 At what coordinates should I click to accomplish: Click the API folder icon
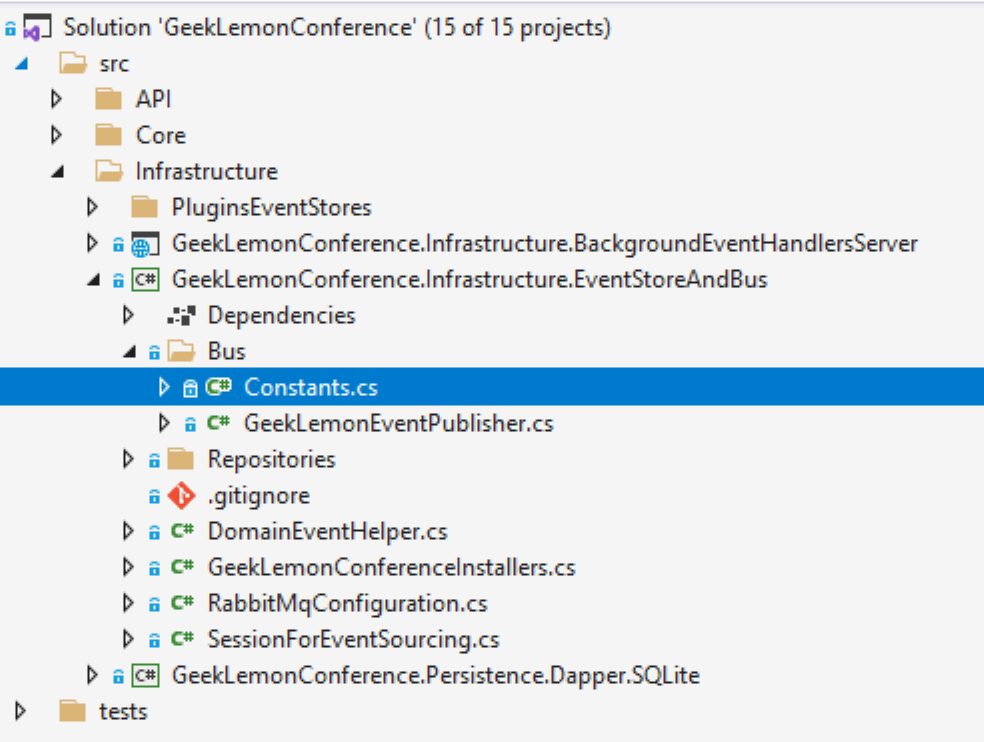click(x=109, y=99)
